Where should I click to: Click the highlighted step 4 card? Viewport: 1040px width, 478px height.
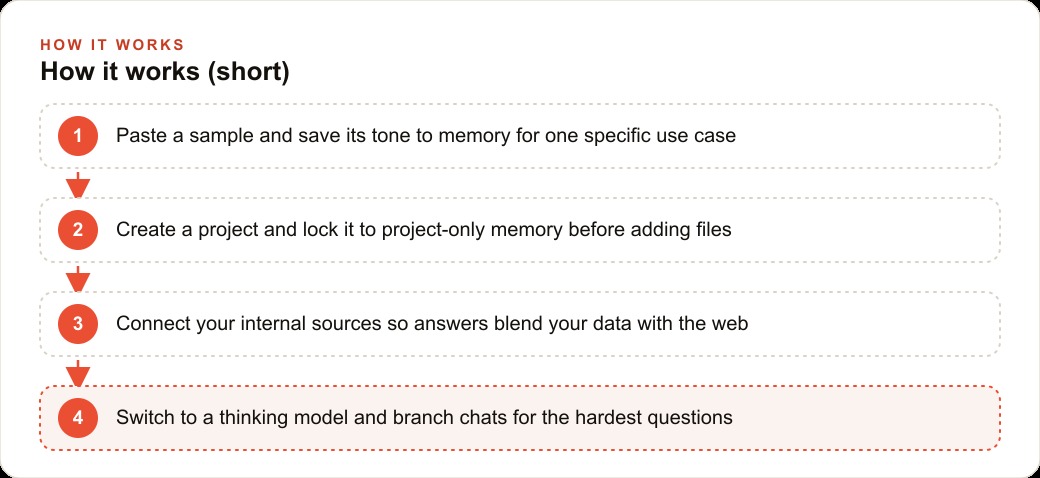click(x=520, y=418)
